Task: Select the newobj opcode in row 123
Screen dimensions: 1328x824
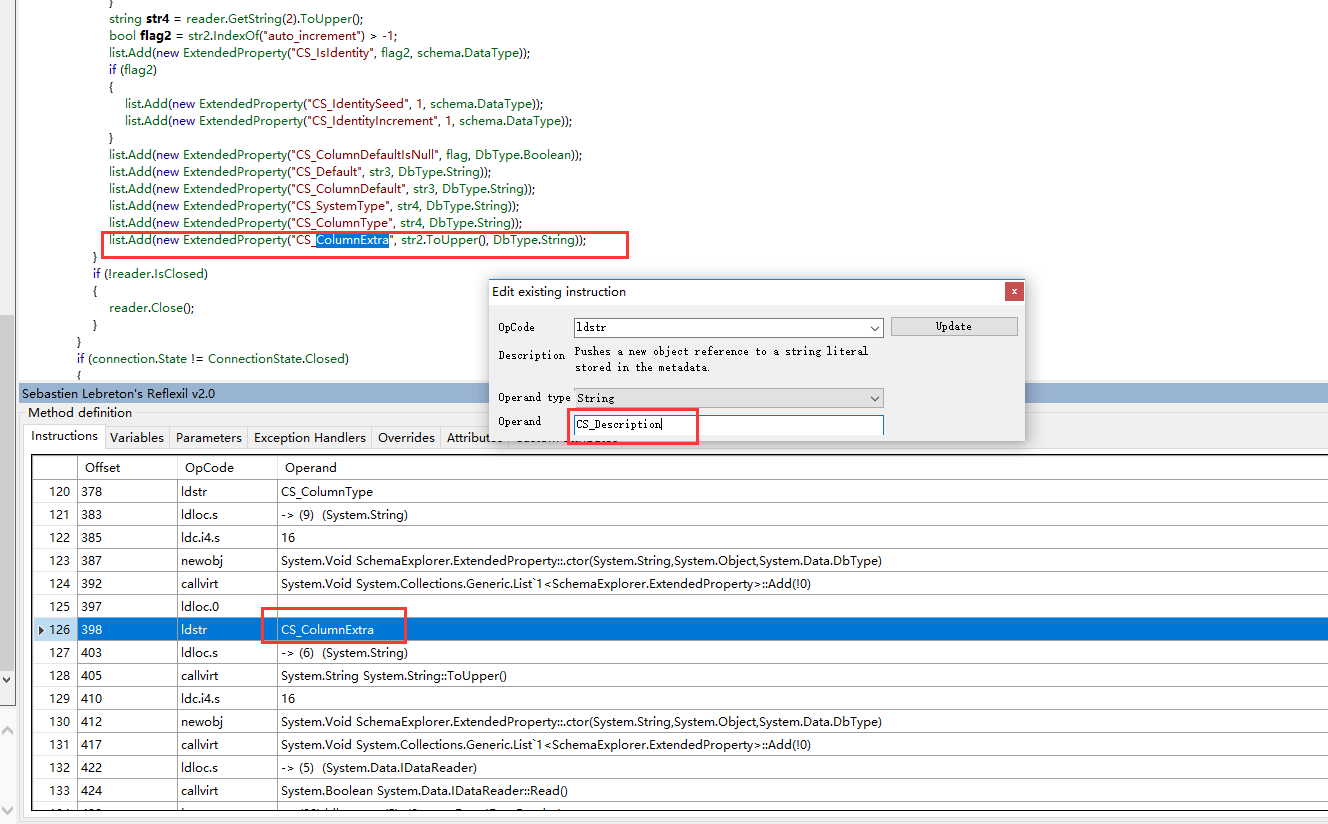Action: point(228,561)
